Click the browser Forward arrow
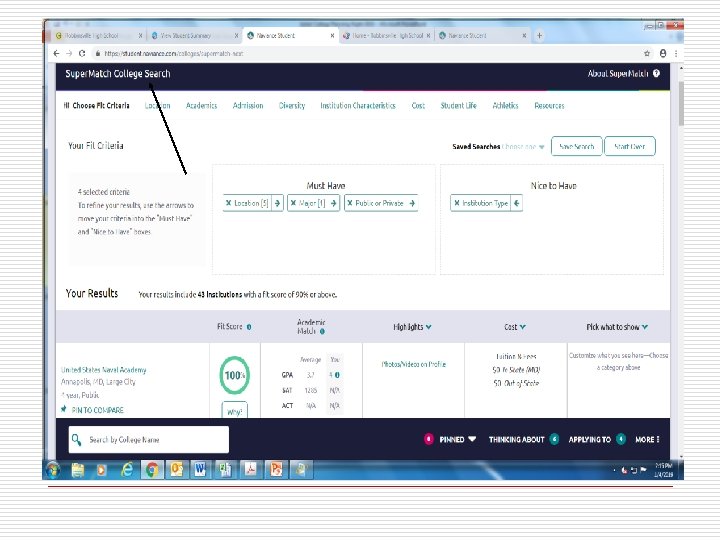 [69, 53]
